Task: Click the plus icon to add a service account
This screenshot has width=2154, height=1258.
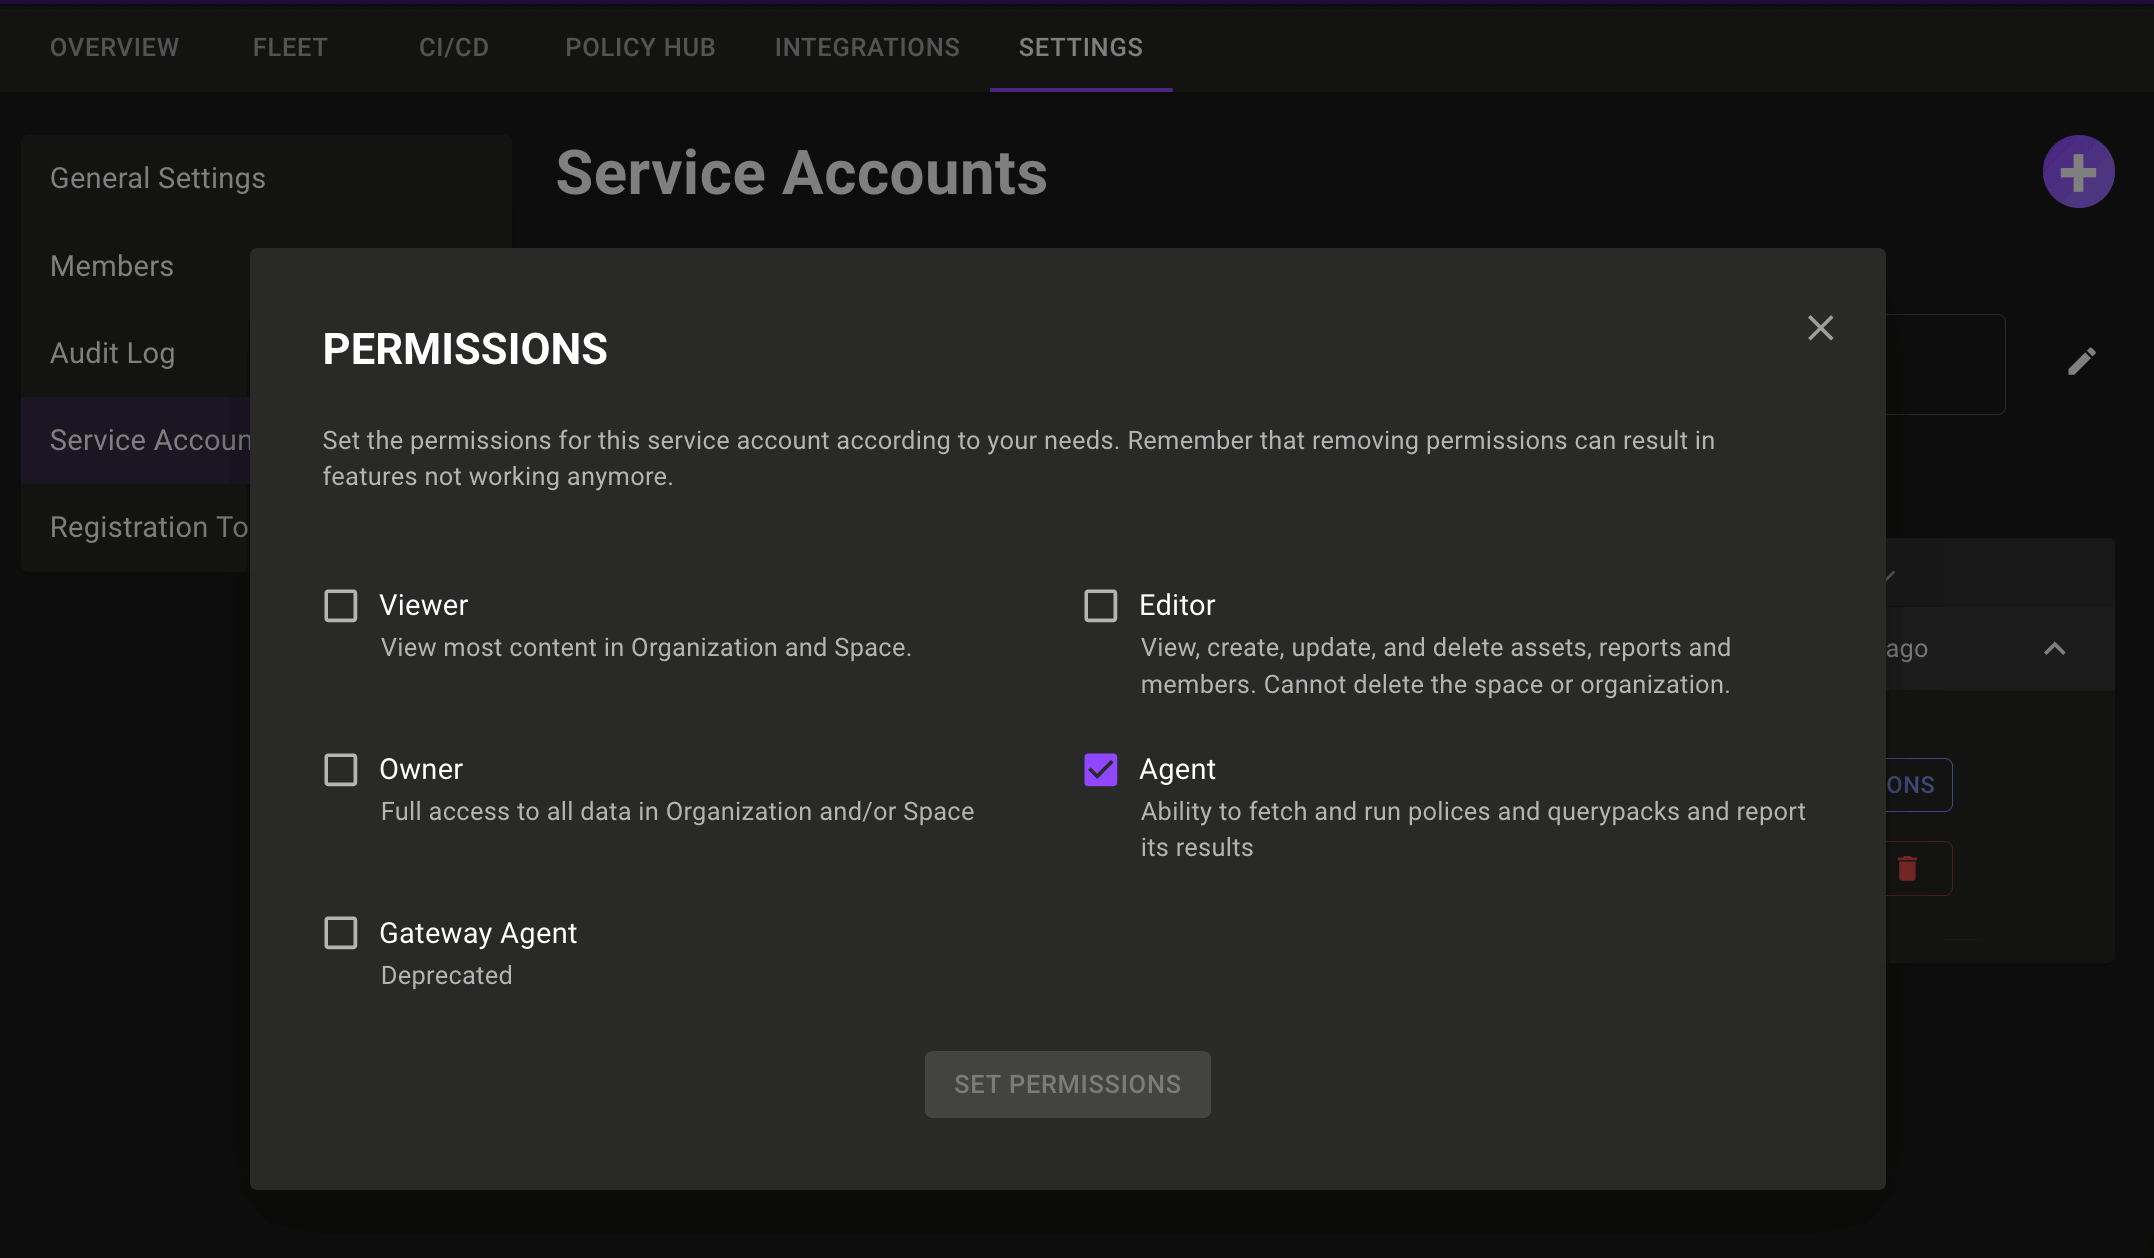Action: 2078,171
